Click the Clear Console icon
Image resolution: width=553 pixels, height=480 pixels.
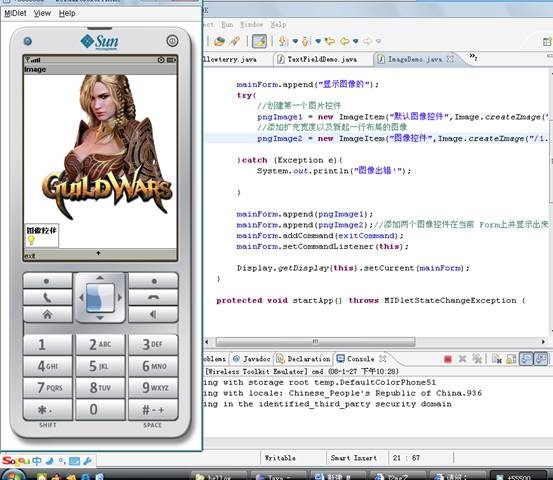click(x=497, y=359)
